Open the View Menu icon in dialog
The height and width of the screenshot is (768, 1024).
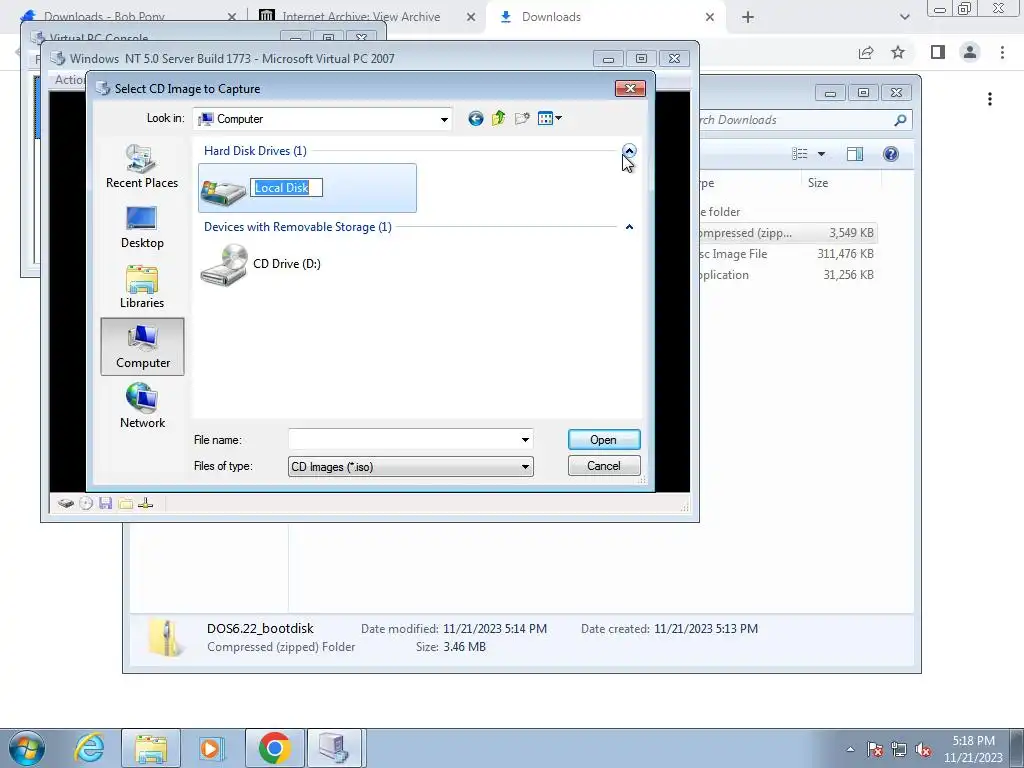pyautogui.click(x=549, y=118)
